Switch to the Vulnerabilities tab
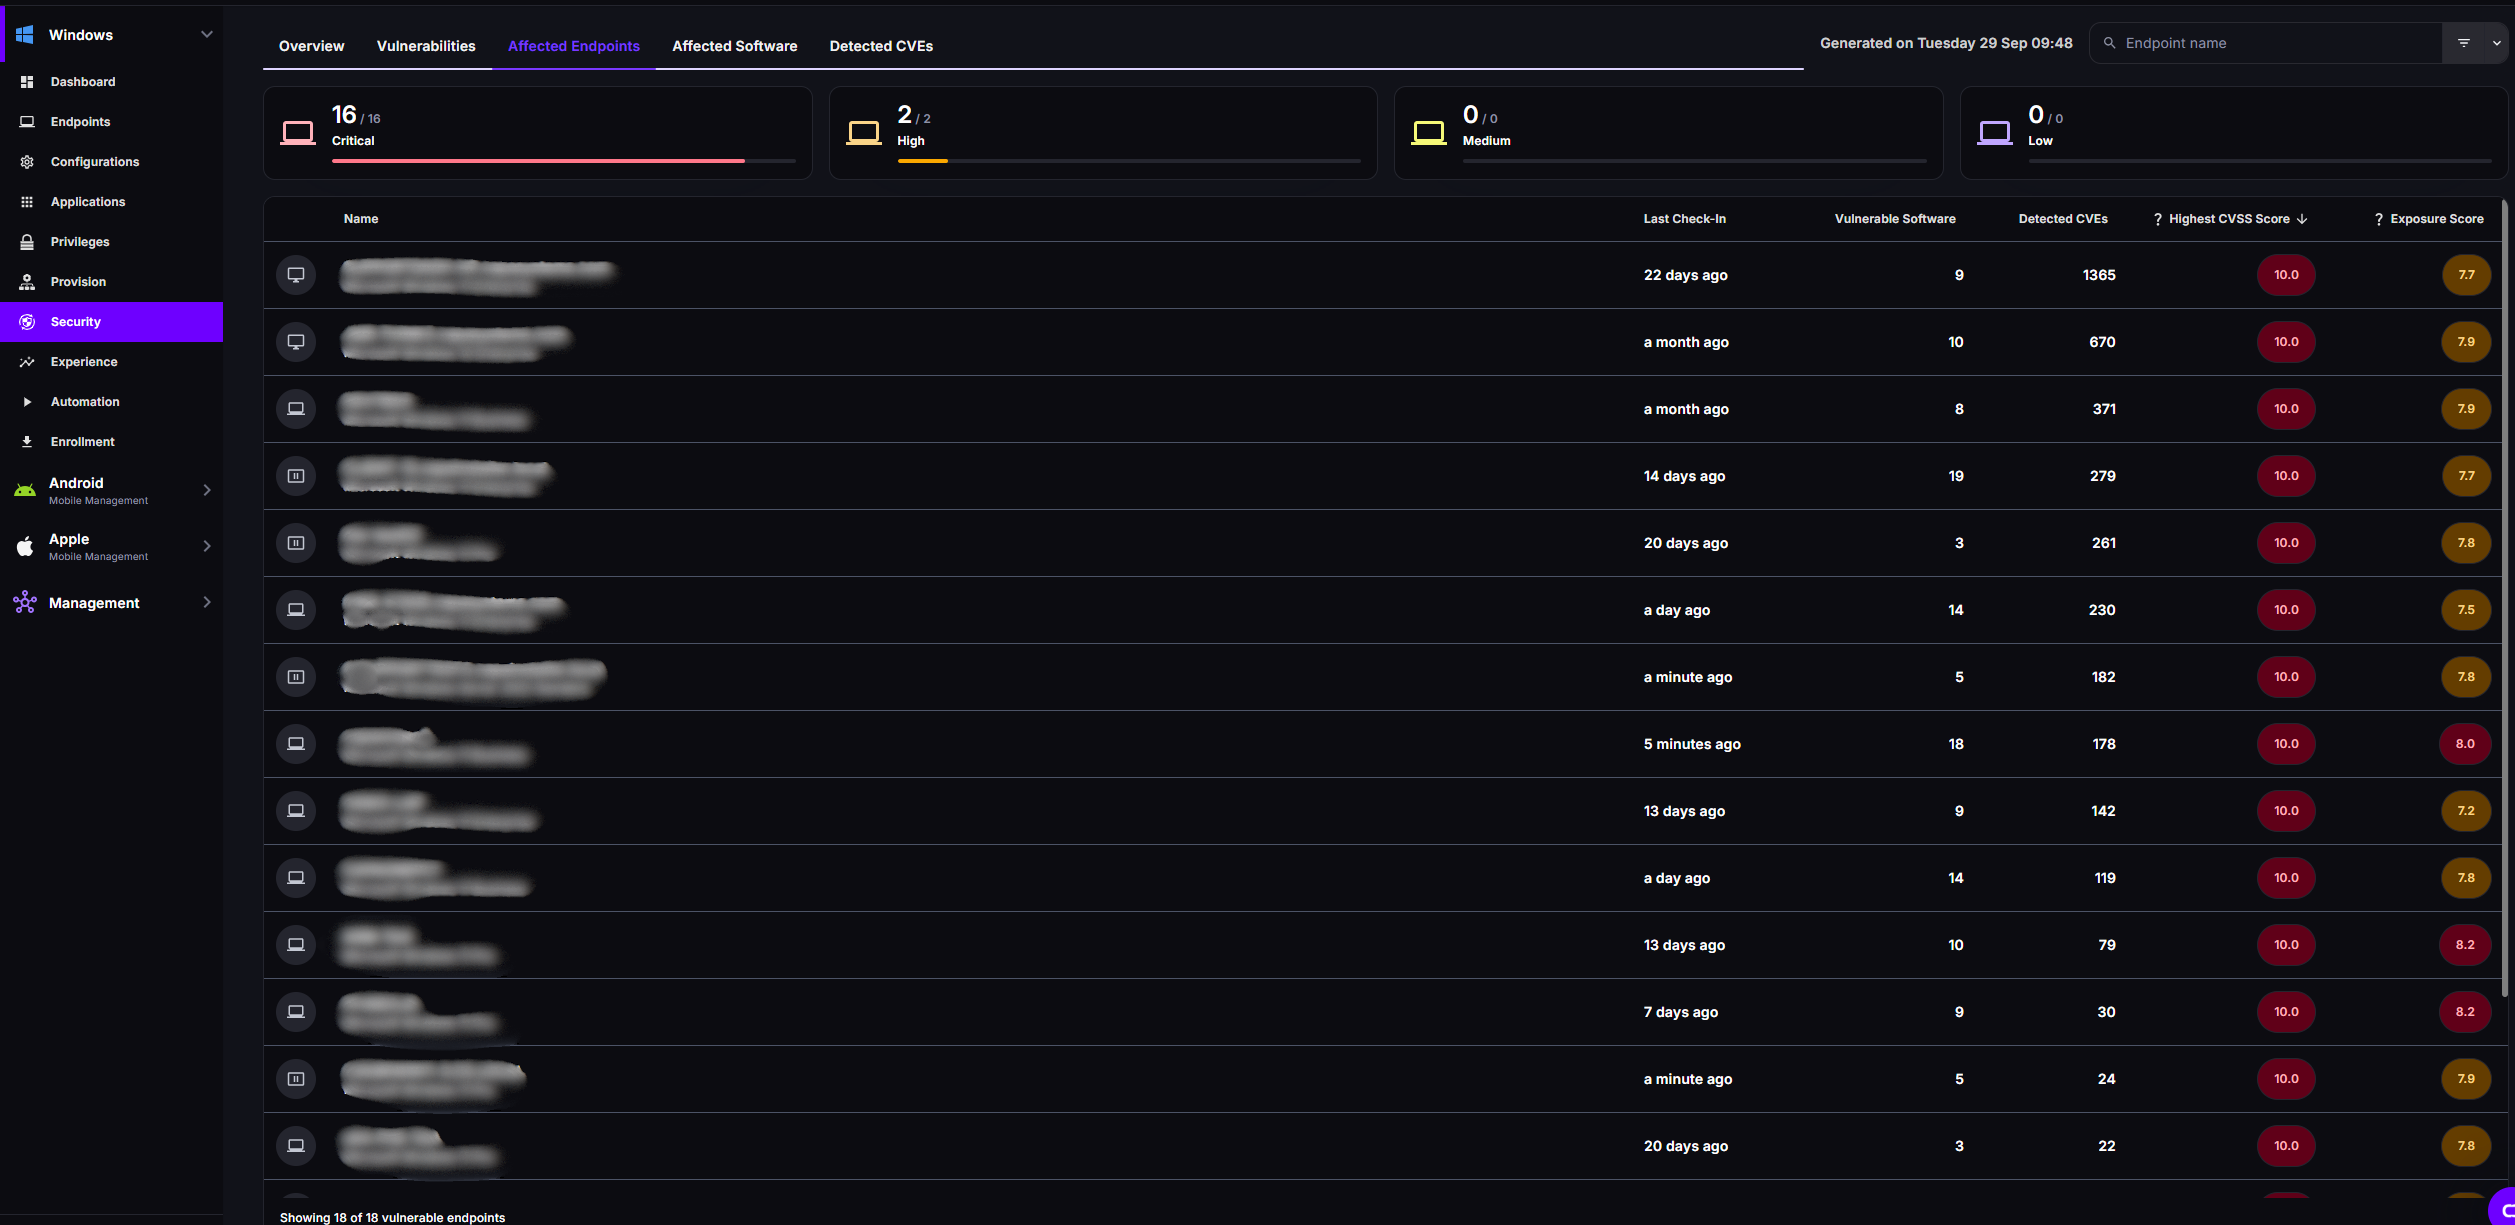Image resolution: width=2515 pixels, height=1225 pixels. [426, 46]
